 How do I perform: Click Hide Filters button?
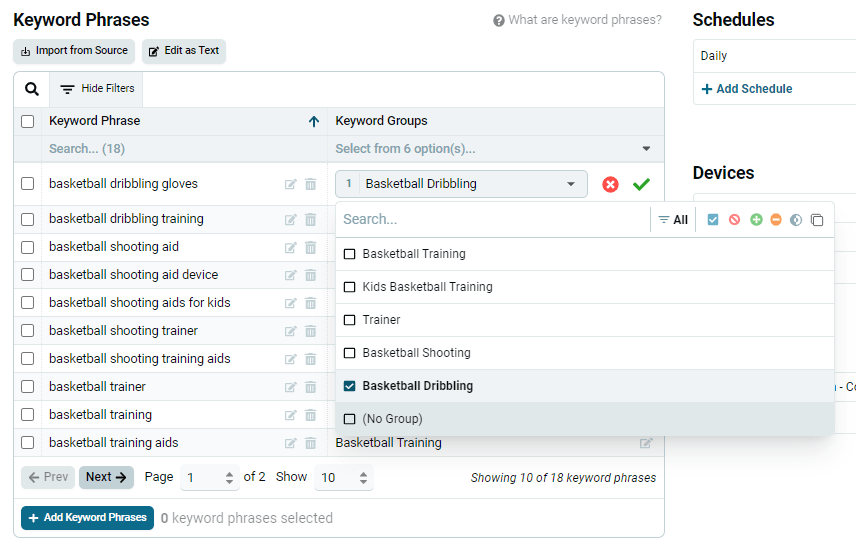coord(97,88)
